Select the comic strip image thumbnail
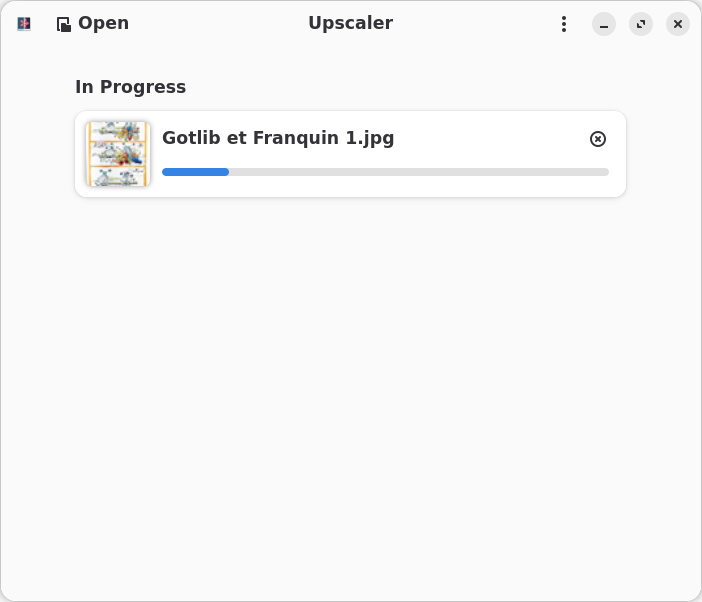This screenshot has width=702, height=602. point(118,154)
